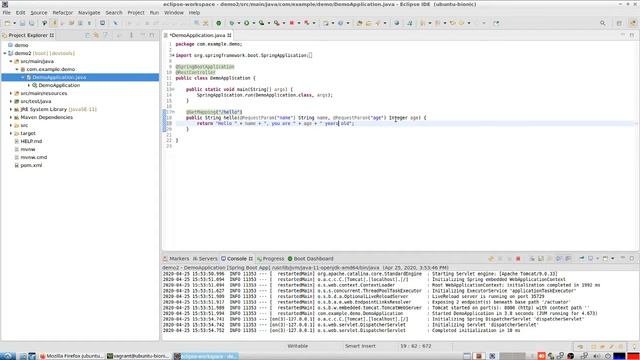The image size is (640, 360).
Task: Switch to the Progress tab
Action: coord(270,259)
